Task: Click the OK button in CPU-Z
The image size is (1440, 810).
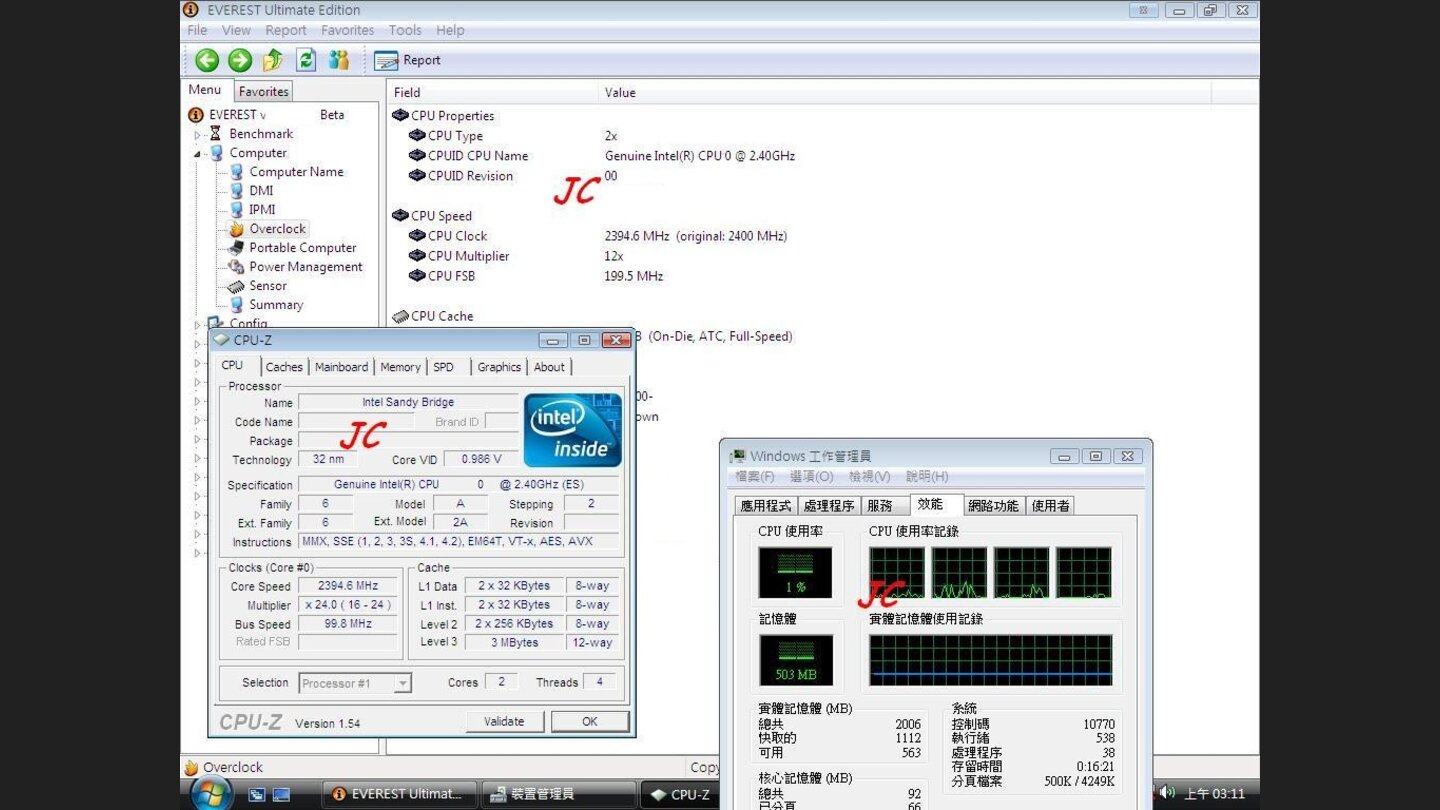Action: click(x=590, y=721)
